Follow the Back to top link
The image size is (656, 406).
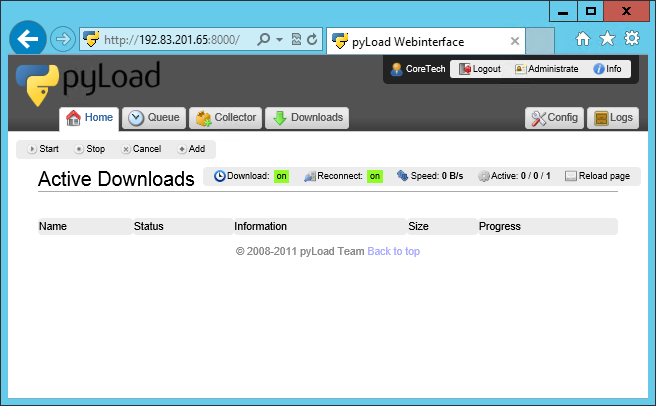pyautogui.click(x=394, y=251)
